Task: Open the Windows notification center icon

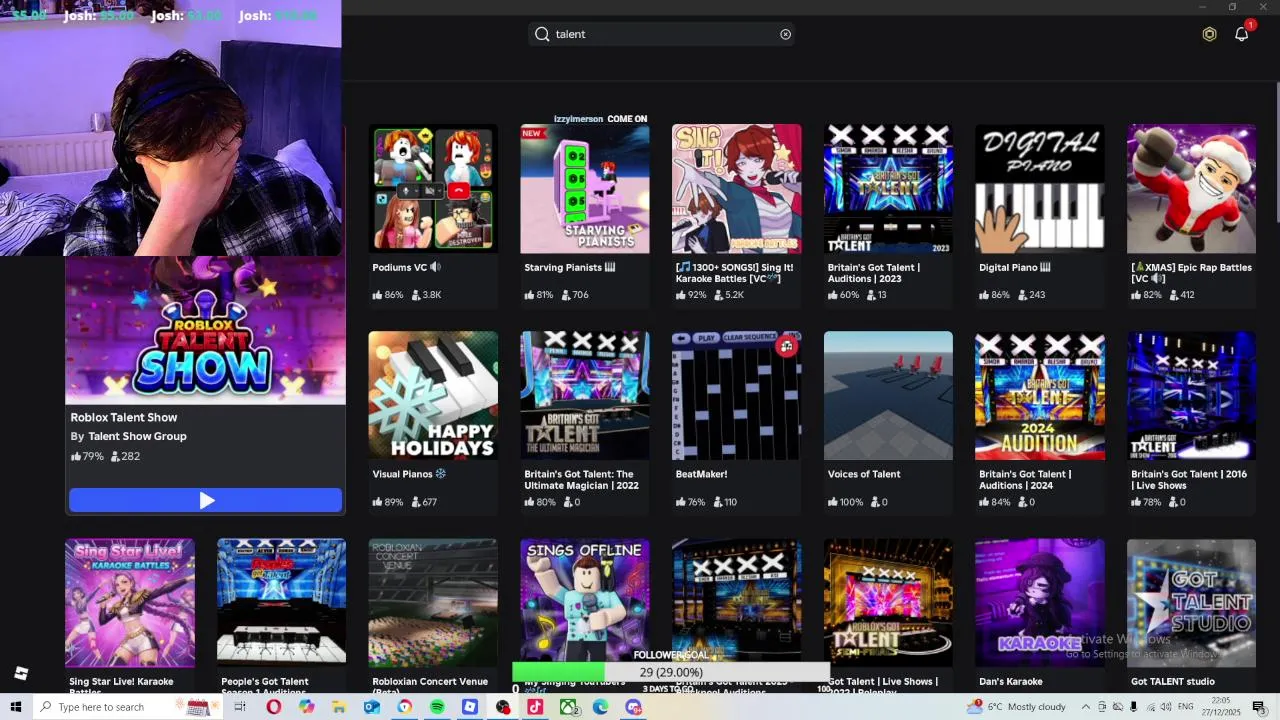Action: (x=1259, y=707)
